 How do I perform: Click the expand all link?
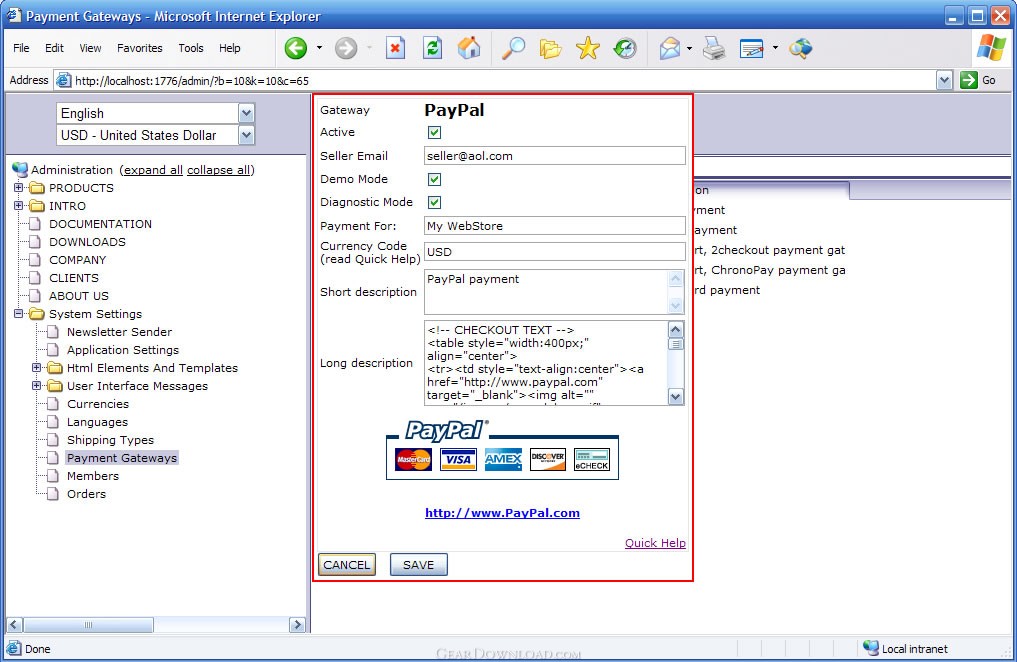(154, 170)
